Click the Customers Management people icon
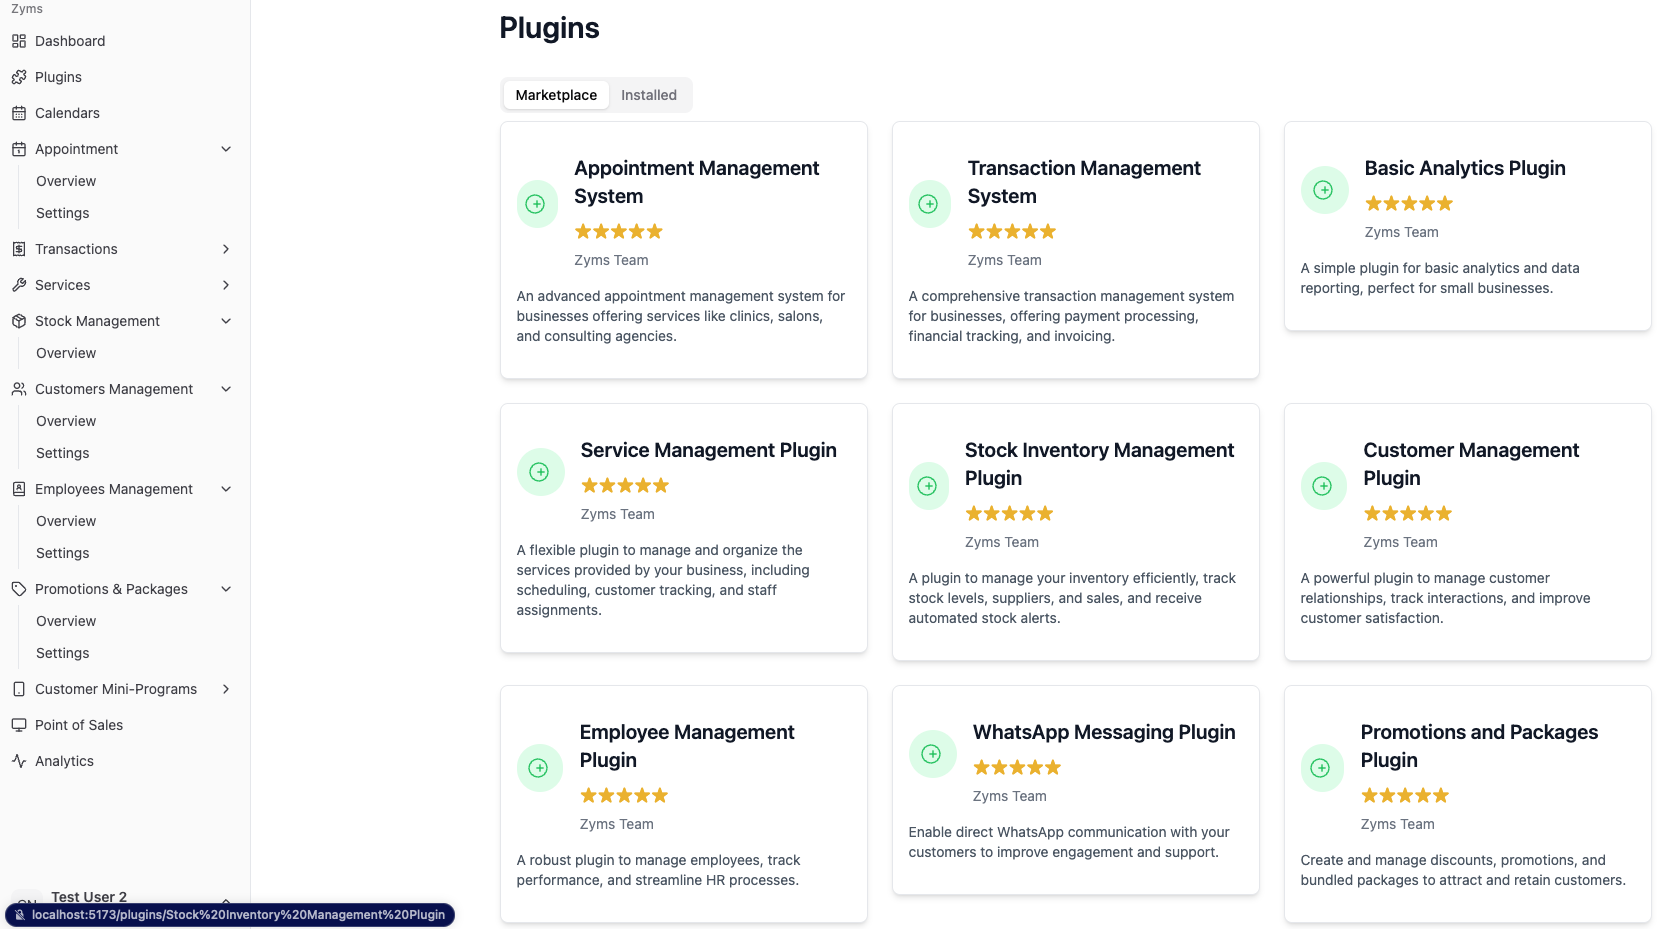The height and width of the screenshot is (929, 1662). tap(19, 389)
